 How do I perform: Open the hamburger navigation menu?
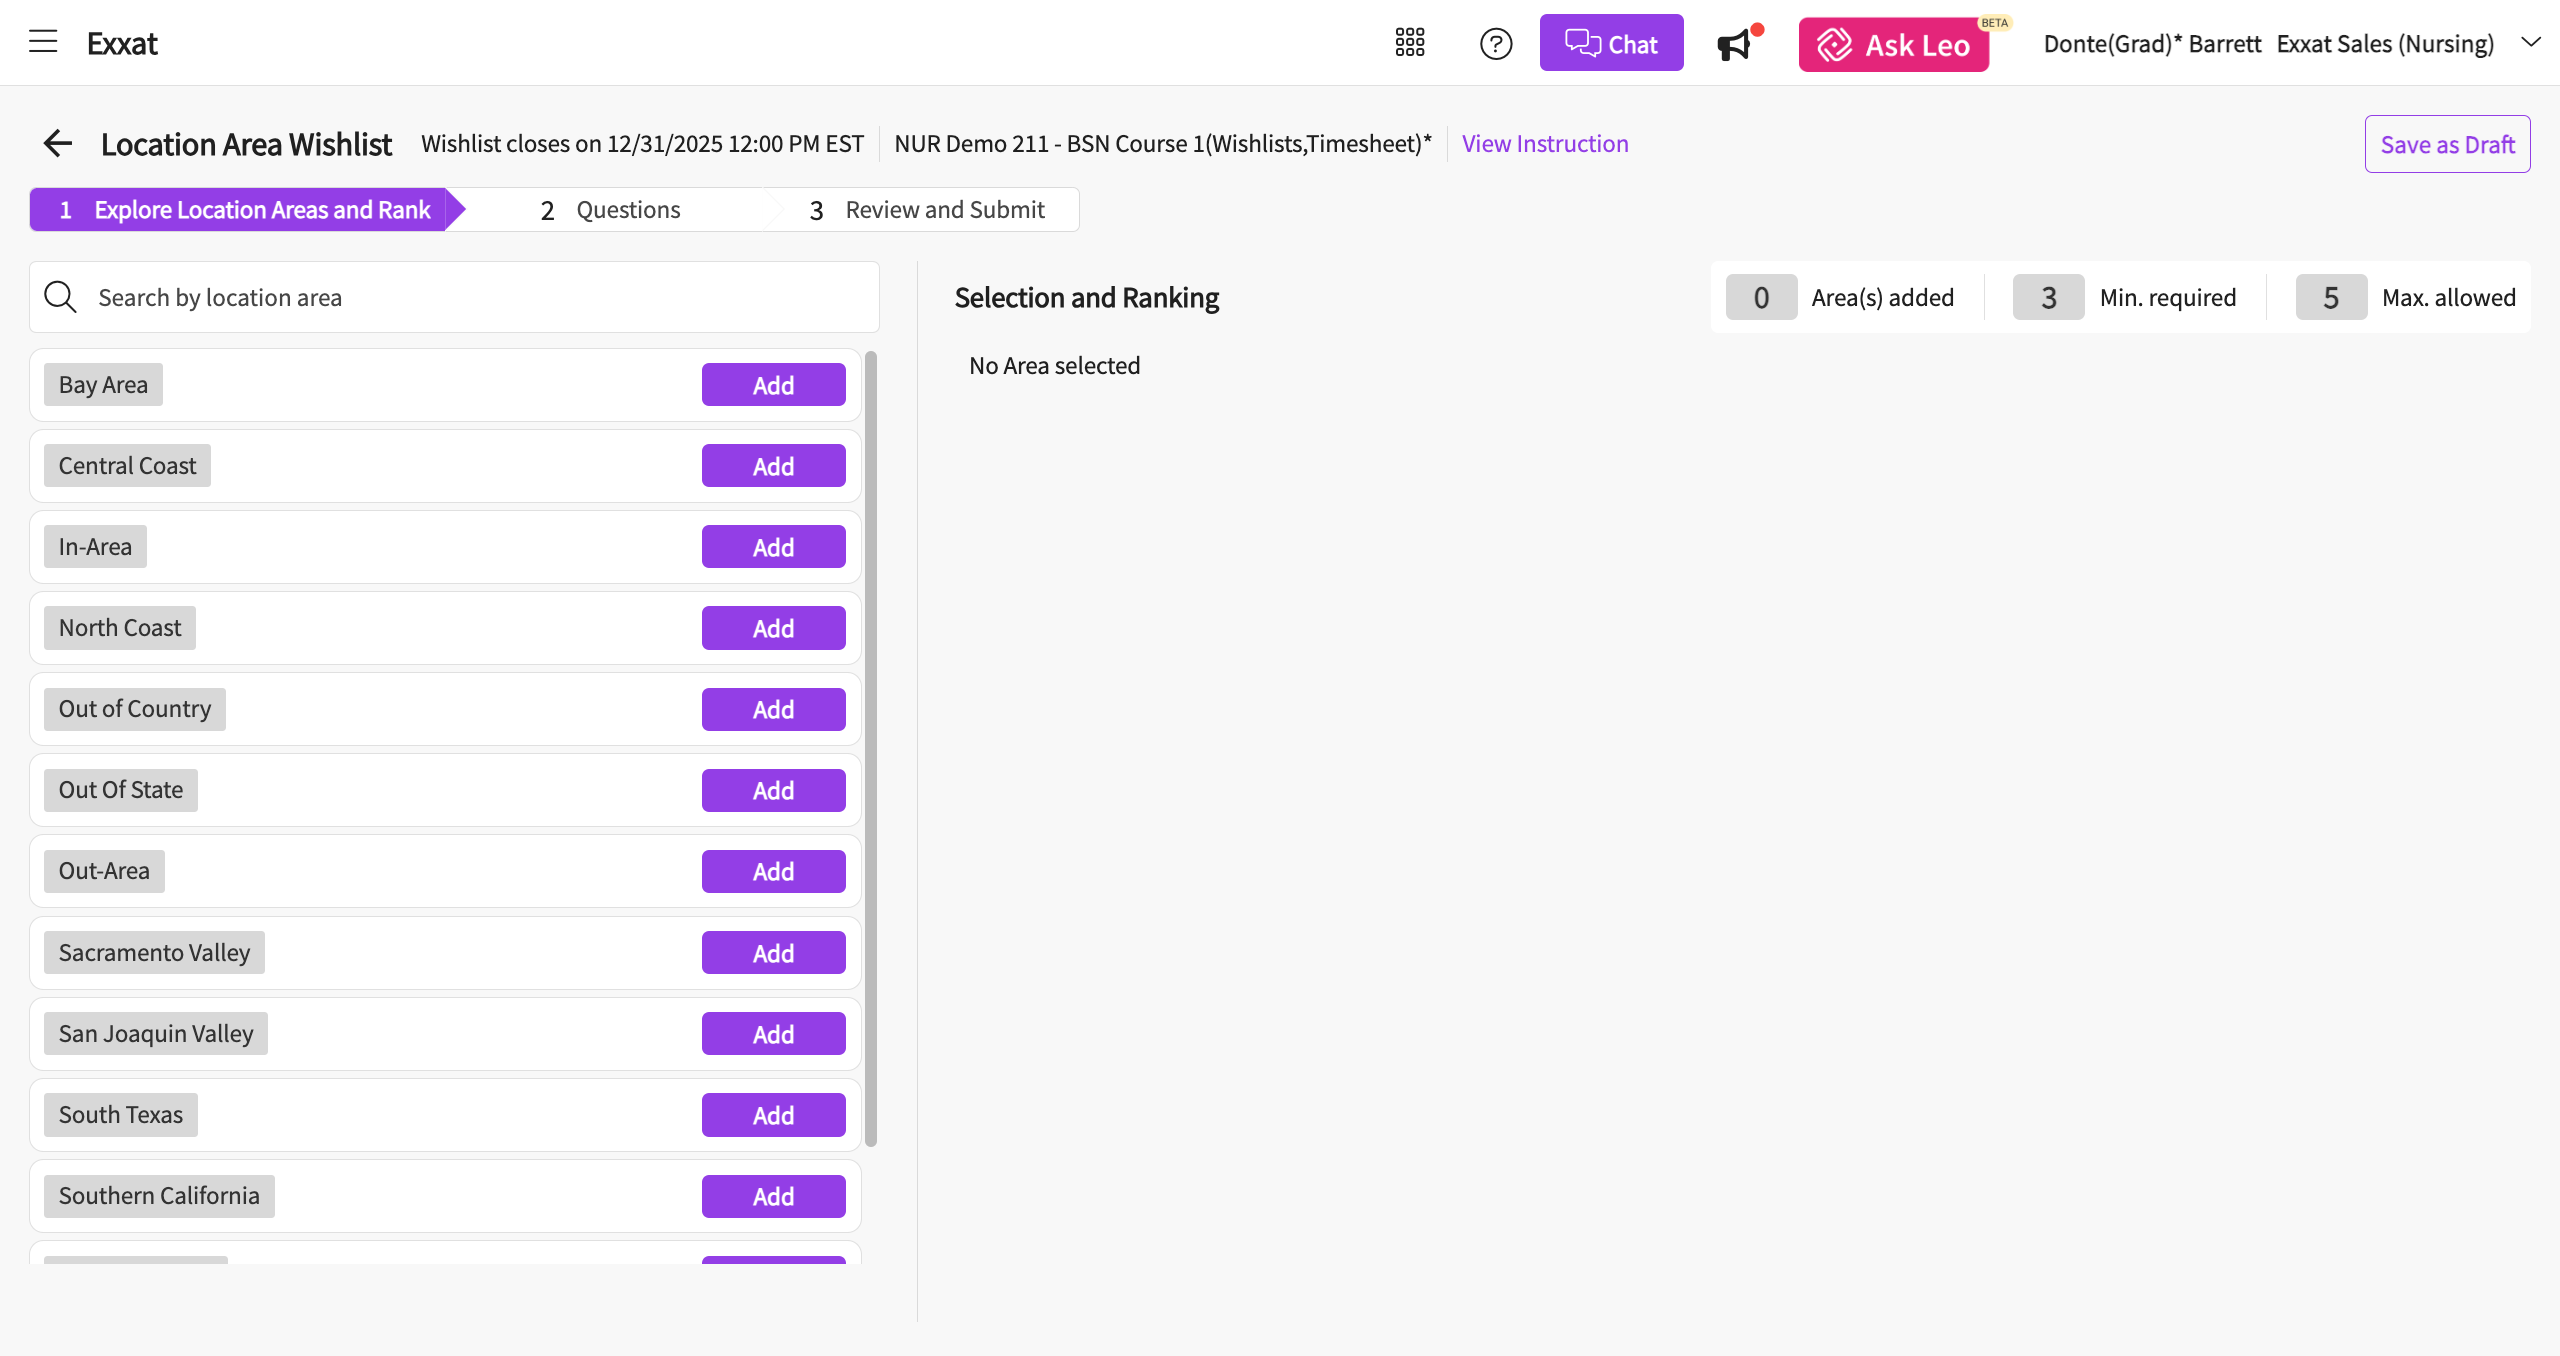[43, 42]
